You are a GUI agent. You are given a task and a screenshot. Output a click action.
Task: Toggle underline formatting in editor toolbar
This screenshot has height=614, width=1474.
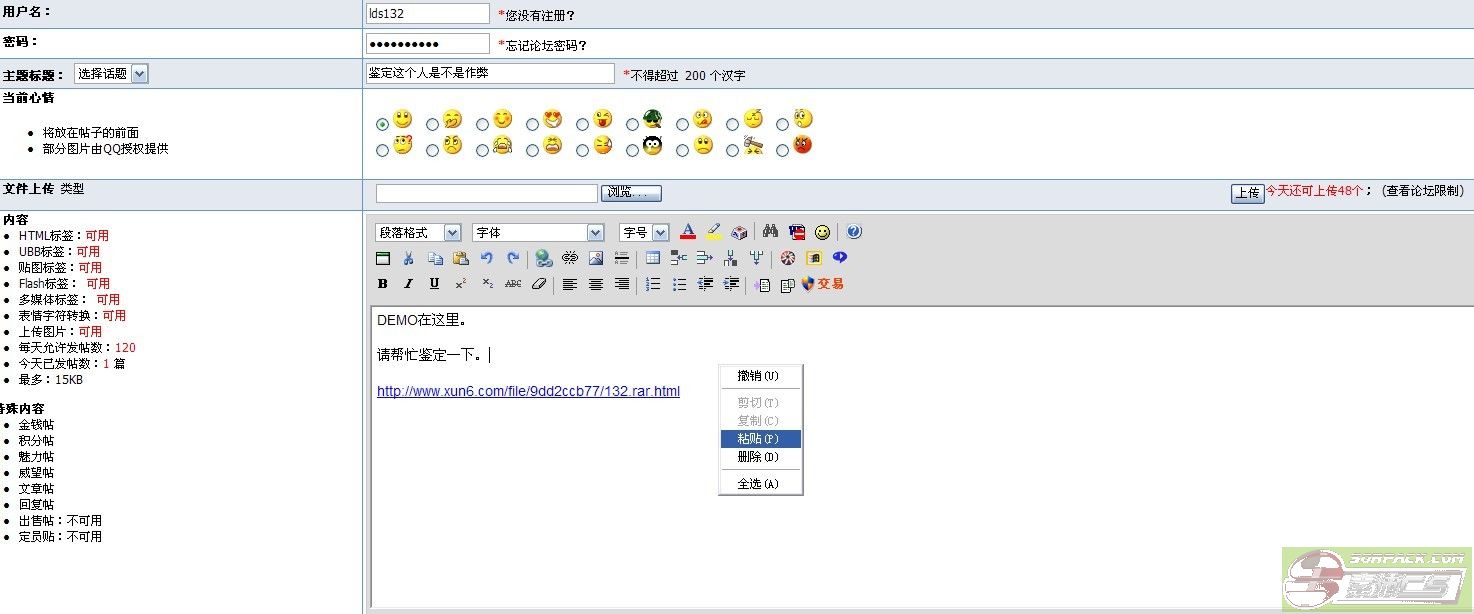[x=434, y=284]
